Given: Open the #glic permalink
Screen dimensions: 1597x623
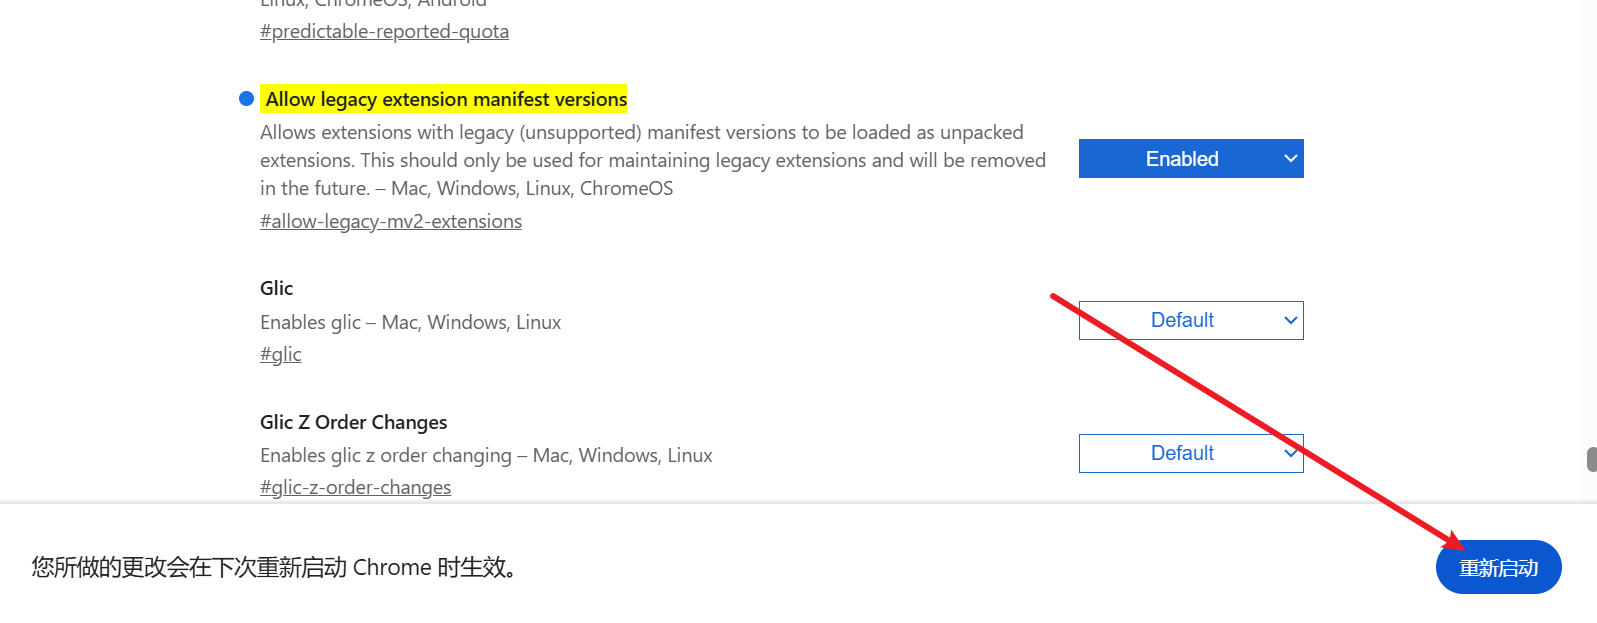Looking at the screenshot, I should click(280, 353).
